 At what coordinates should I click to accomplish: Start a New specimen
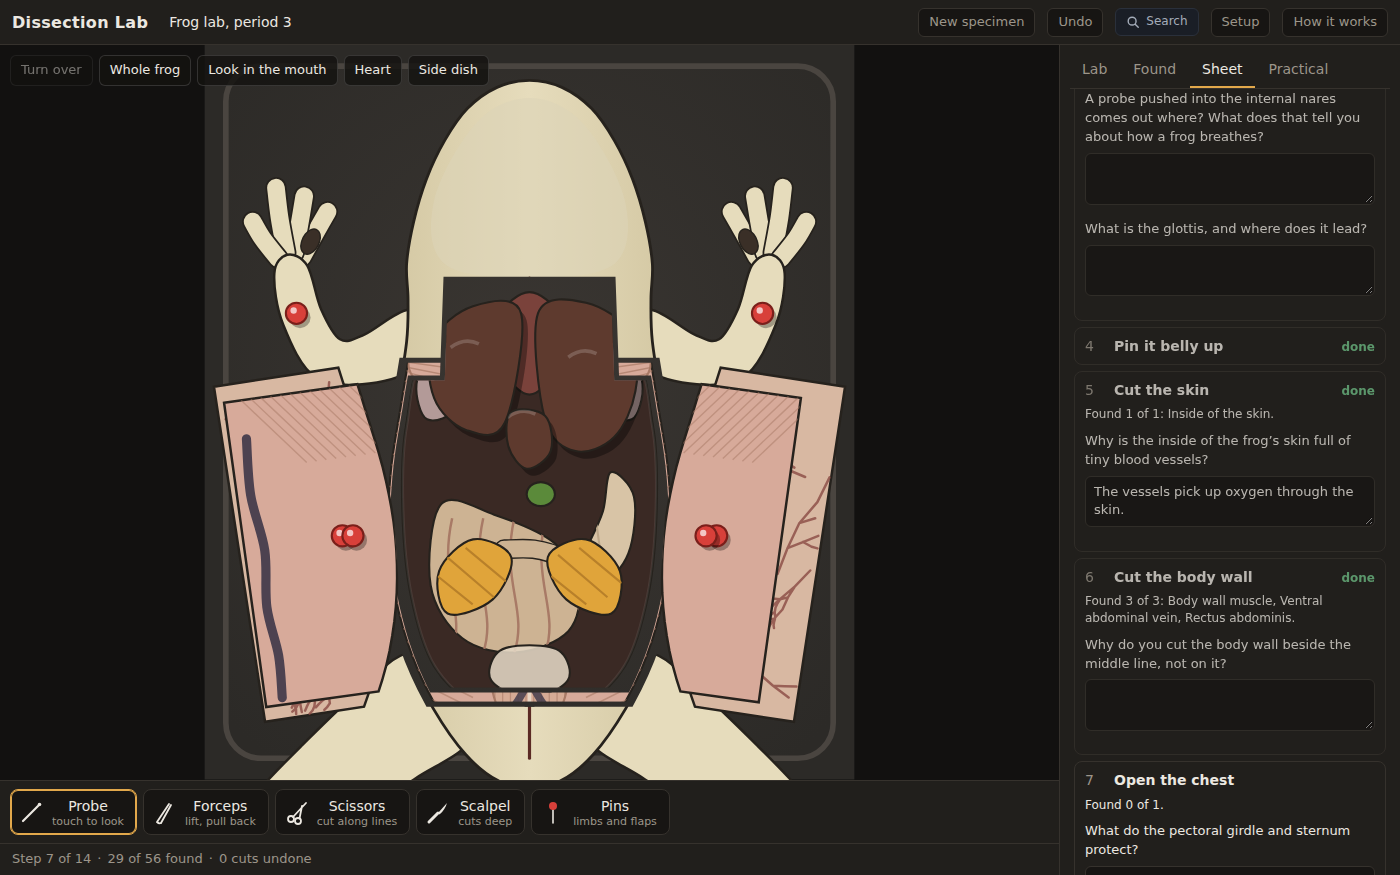pos(976,22)
